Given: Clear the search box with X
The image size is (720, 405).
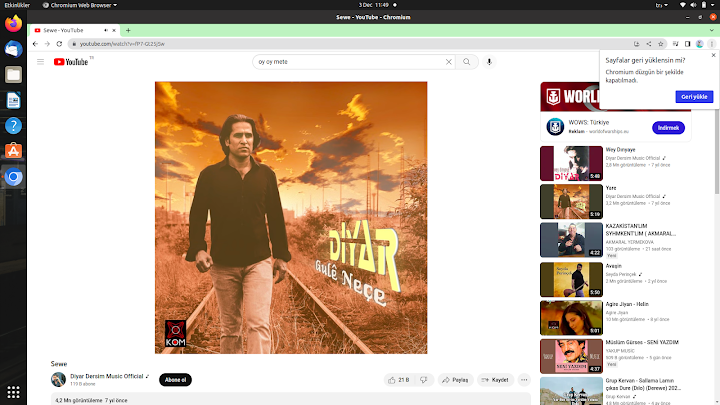Looking at the screenshot, I should click(449, 62).
